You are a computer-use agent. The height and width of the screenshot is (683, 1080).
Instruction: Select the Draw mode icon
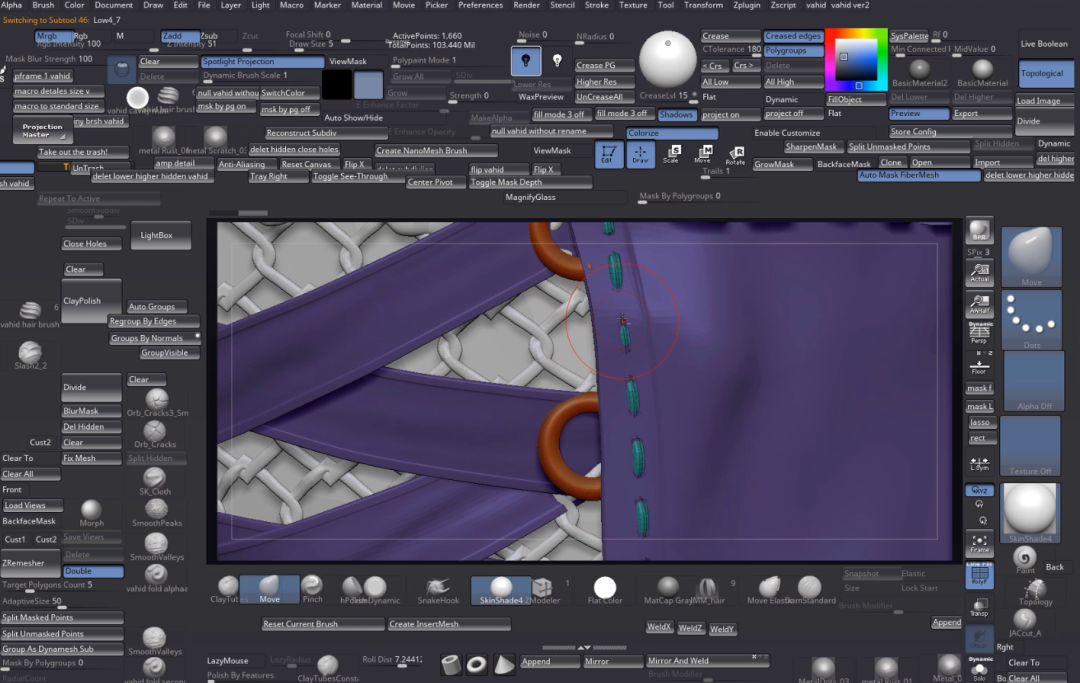pyautogui.click(x=640, y=155)
